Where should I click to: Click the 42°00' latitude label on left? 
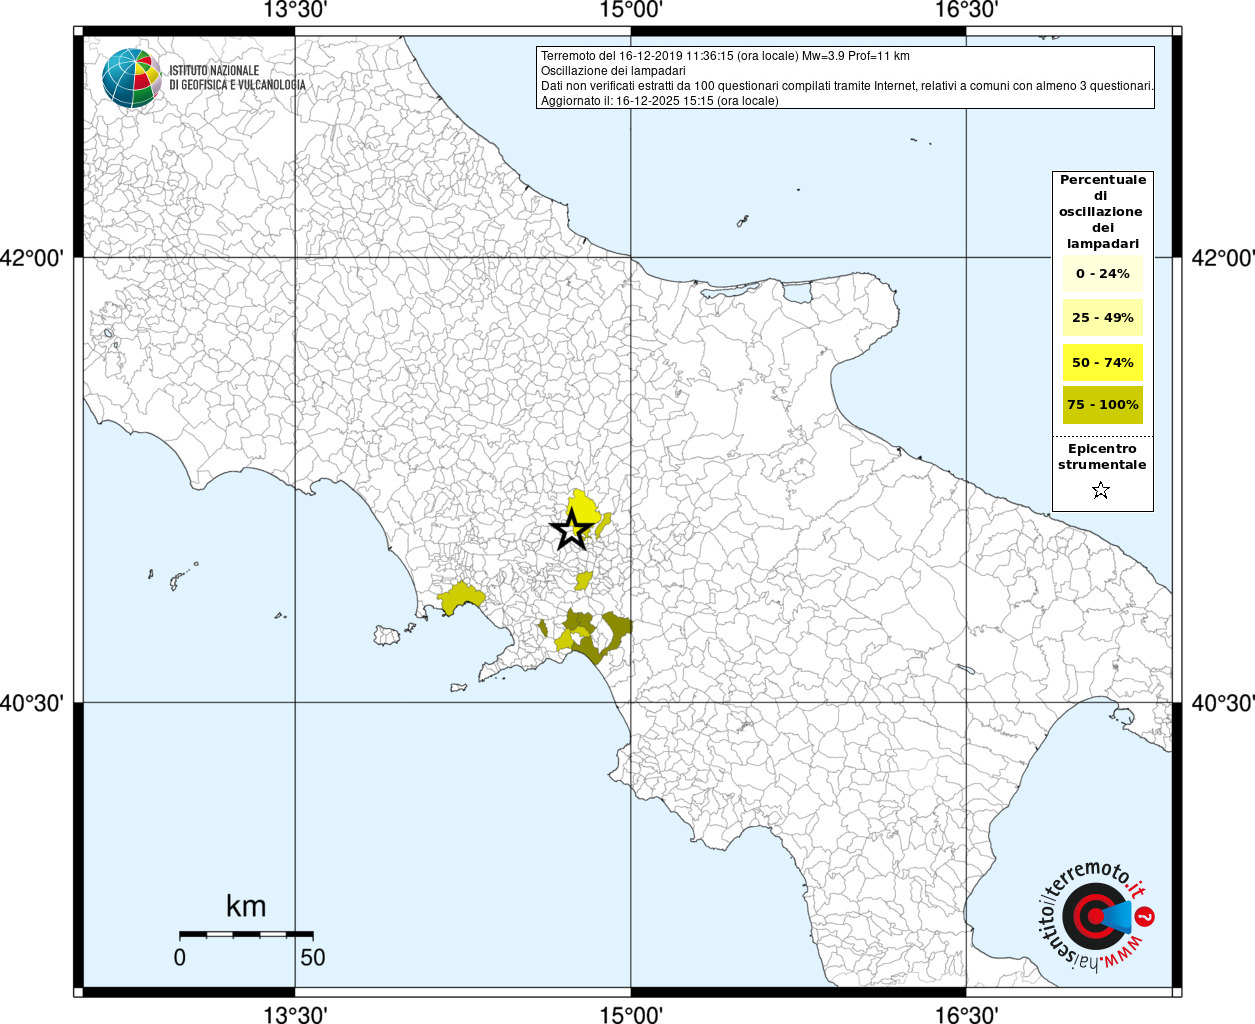tap(32, 258)
